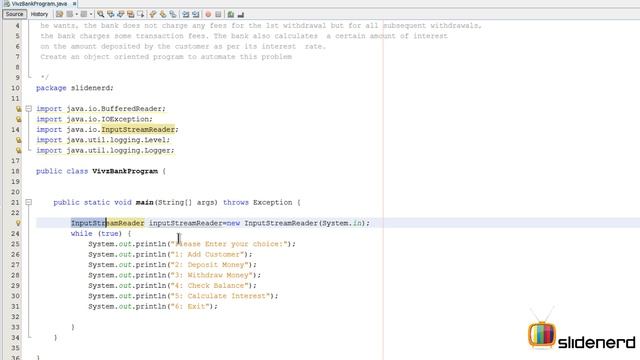Viewport: 640px width, 360px height.
Task: Click line number 24 in gutter
Action: pyautogui.click(x=15, y=233)
